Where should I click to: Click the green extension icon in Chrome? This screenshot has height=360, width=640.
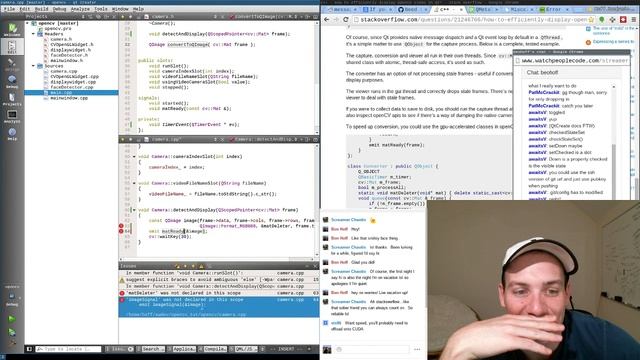(x=601, y=20)
